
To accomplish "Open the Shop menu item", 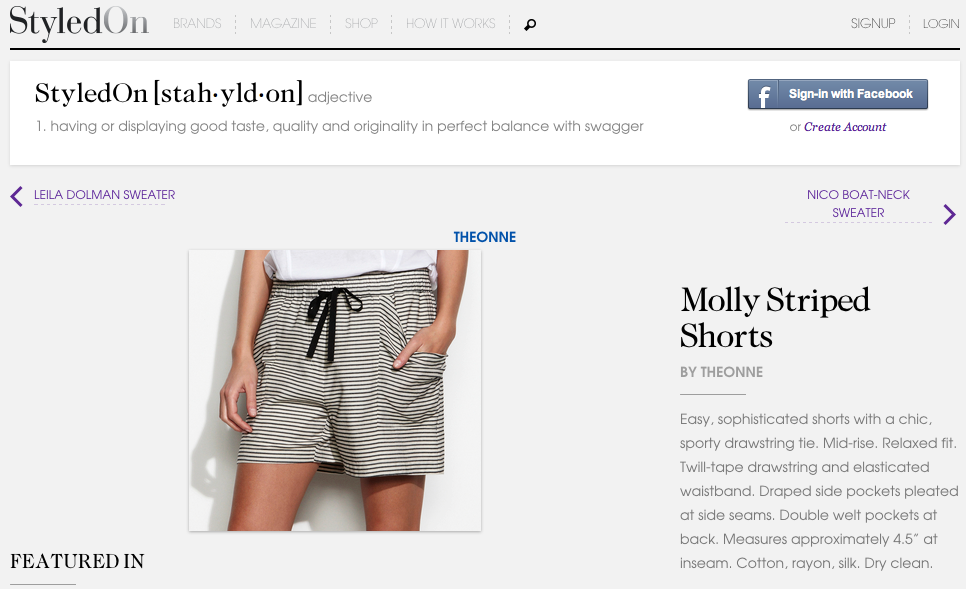I will (361, 23).
